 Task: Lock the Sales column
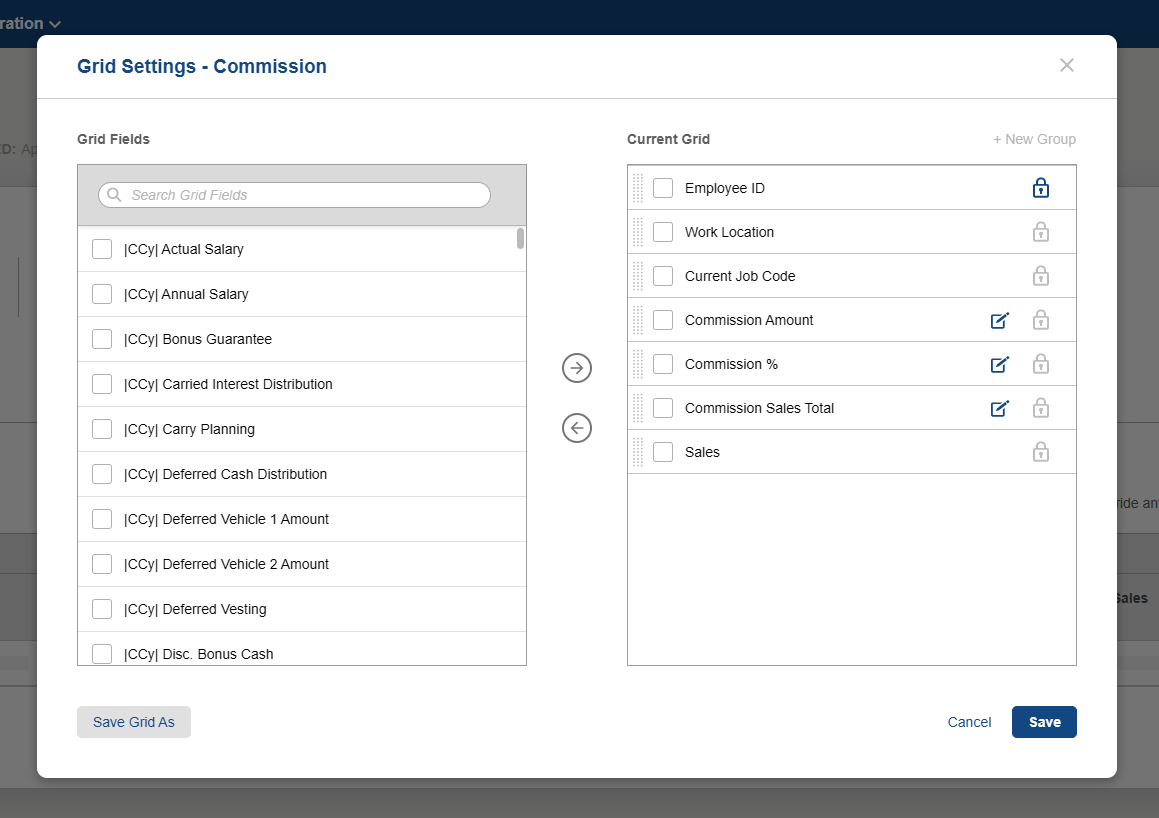click(1040, 452)
